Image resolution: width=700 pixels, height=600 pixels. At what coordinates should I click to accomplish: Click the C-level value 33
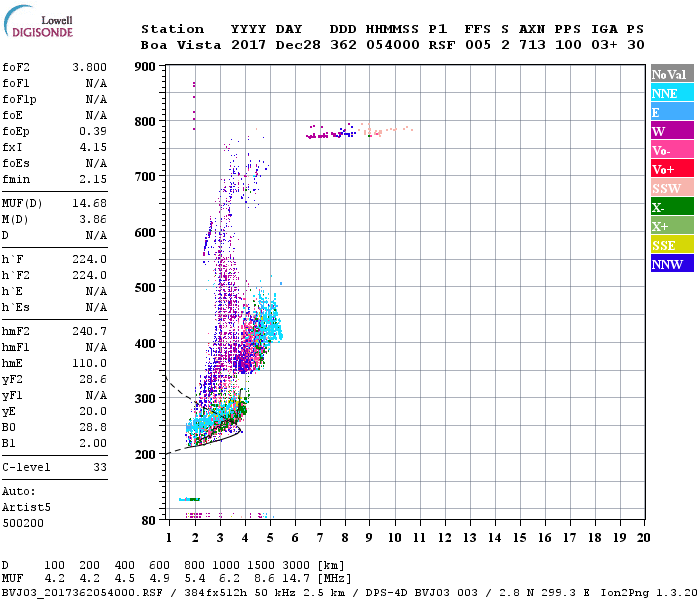(100, 467)
